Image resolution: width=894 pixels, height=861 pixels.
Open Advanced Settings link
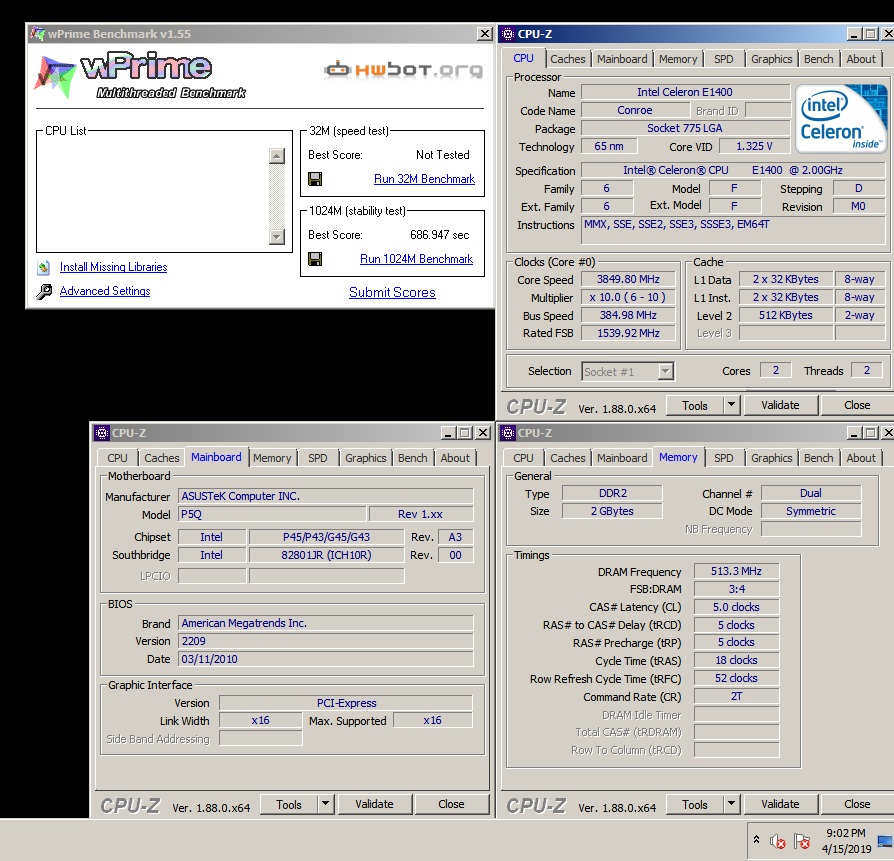pyautogui.click(x=105, y=291)
